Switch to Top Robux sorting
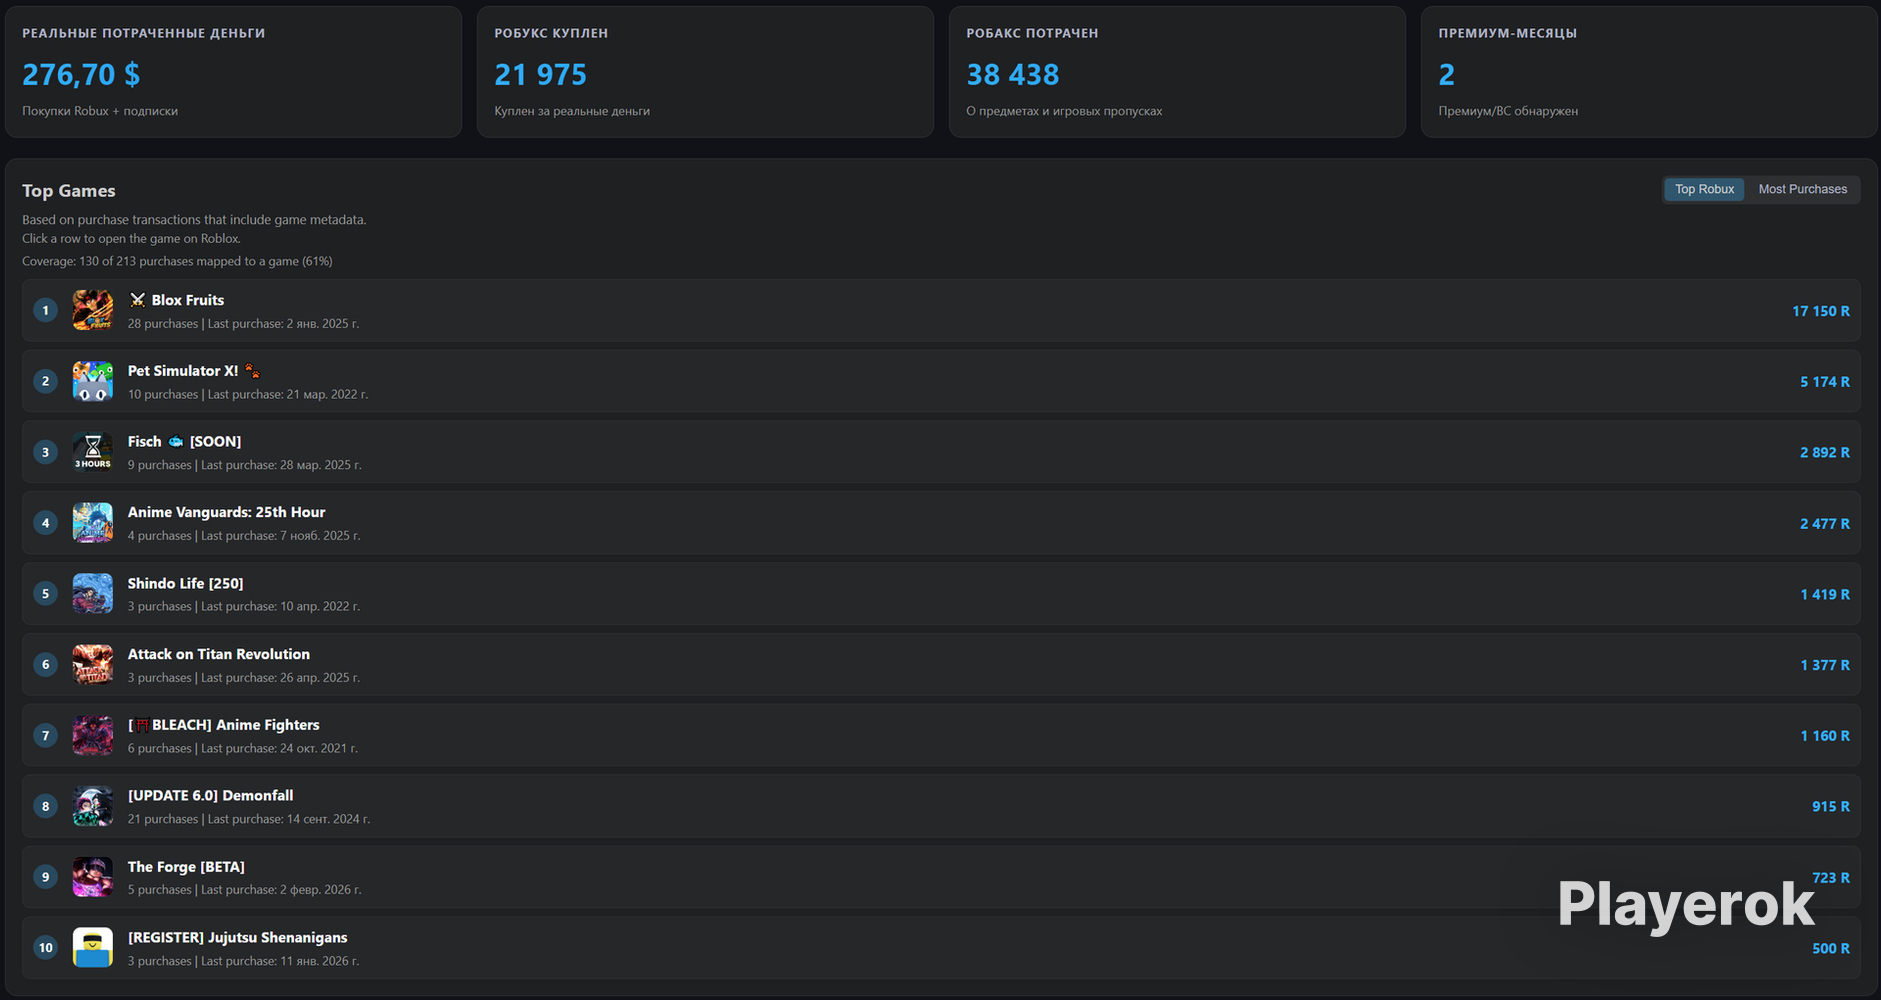1881x1000 pixels. tap(1704, 189)
